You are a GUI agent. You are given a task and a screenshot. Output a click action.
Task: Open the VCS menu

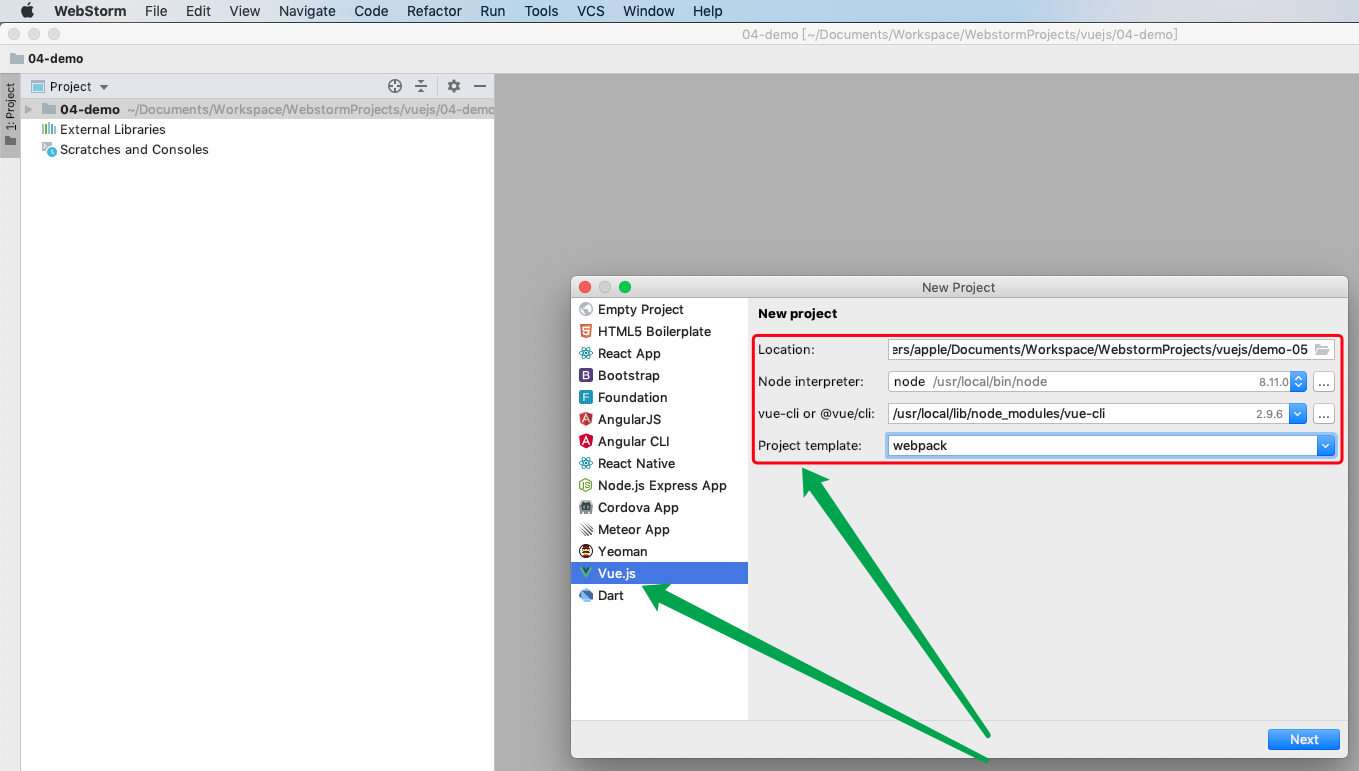click(590, 11)
